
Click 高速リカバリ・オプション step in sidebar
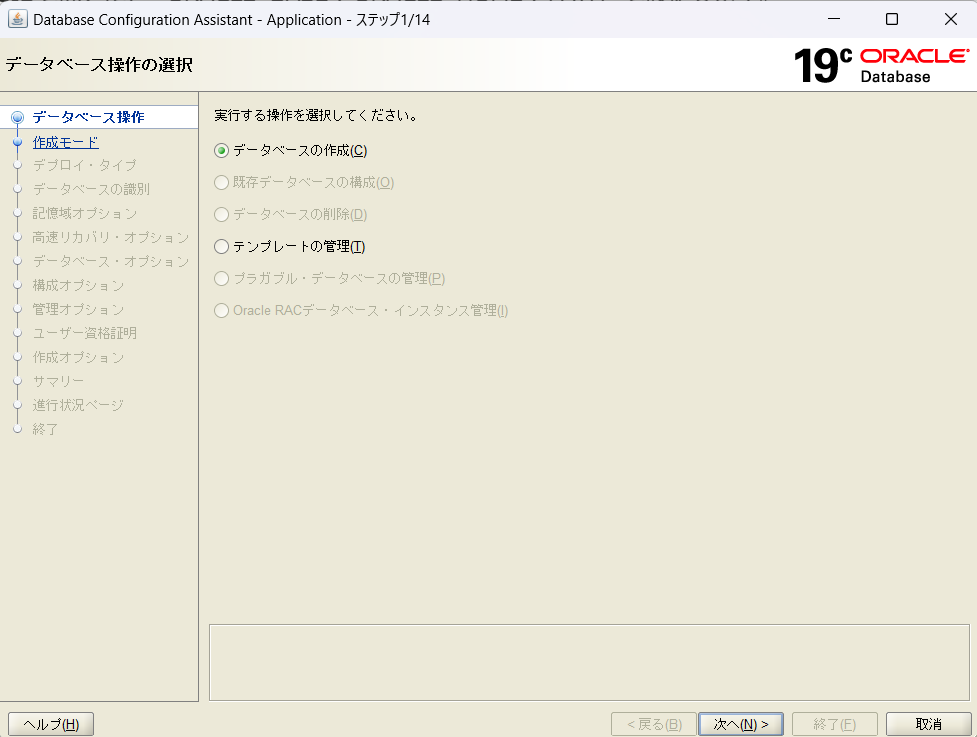pyautogui.click(x=111, y=237)
